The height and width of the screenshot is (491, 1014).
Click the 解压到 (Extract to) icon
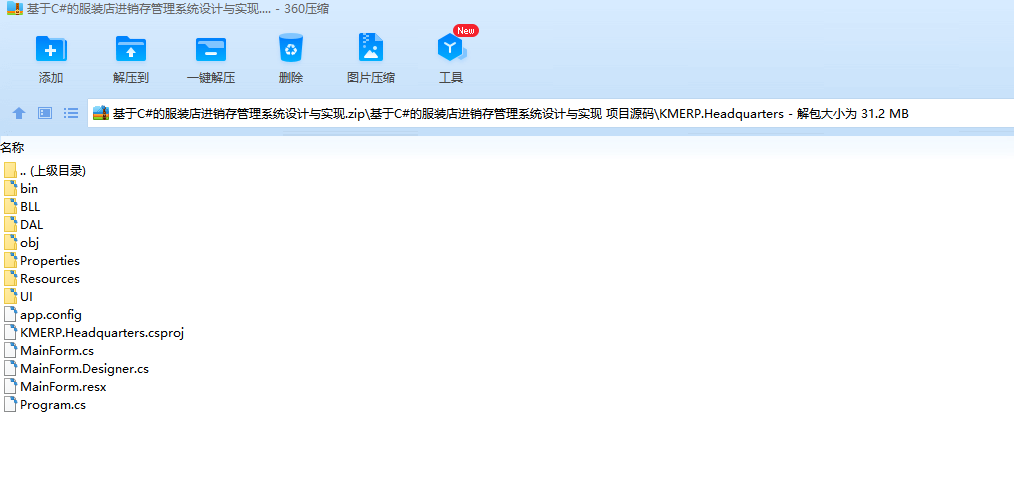tap(131, 49)
